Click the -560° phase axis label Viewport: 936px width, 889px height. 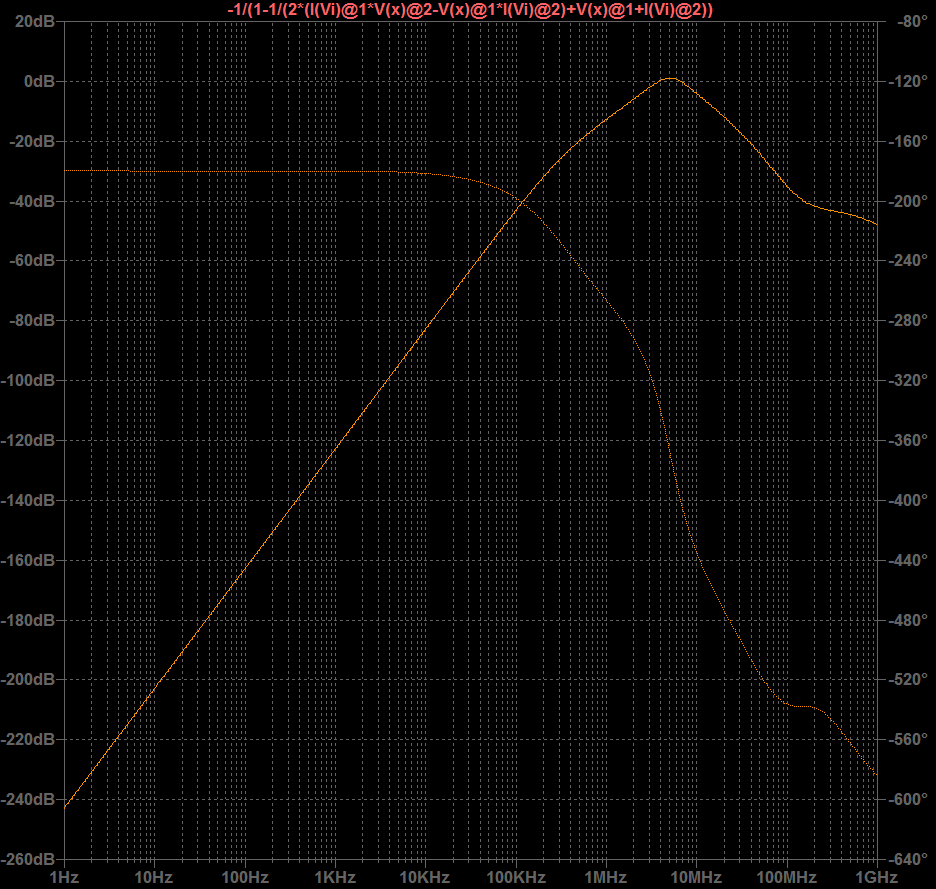click(x=908, y=740)
